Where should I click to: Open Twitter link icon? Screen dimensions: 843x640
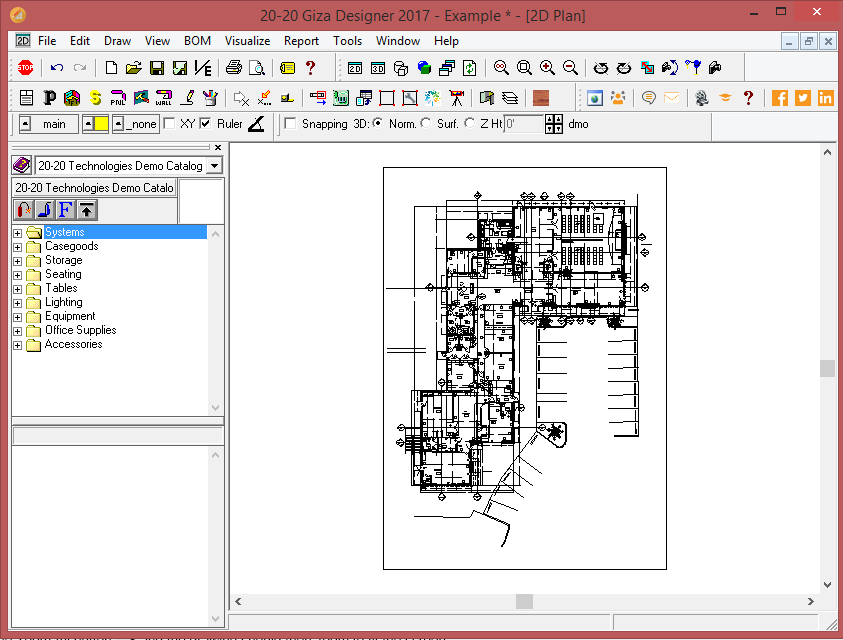[803, 98]
